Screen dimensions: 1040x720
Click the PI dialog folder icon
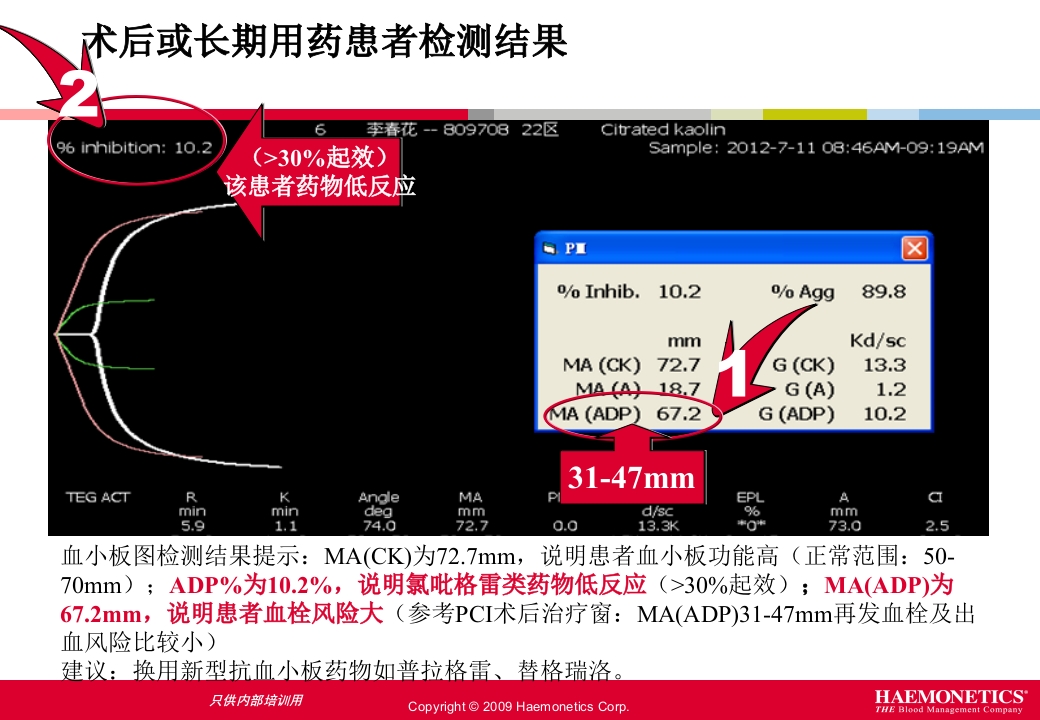tap(550, 248)
